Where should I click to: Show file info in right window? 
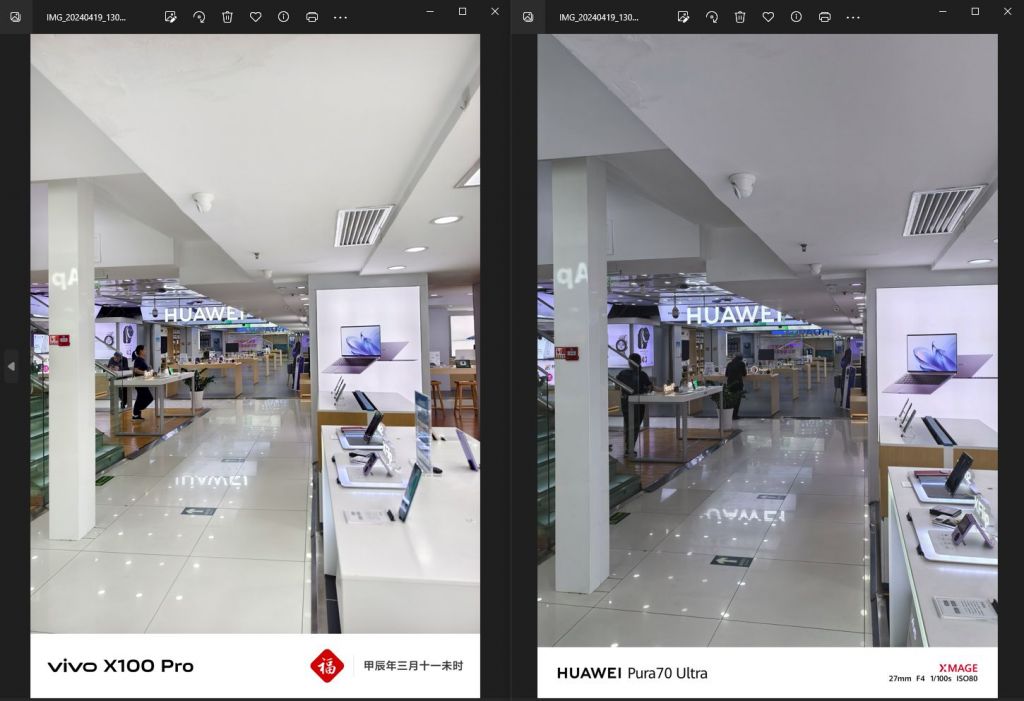click(x=796, y=17)
